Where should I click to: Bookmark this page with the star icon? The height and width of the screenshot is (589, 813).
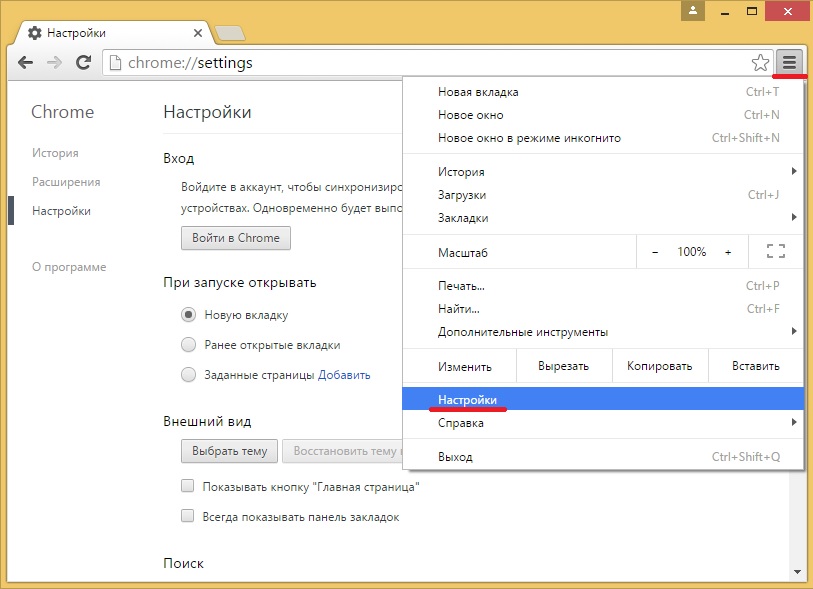click(760, 63)
